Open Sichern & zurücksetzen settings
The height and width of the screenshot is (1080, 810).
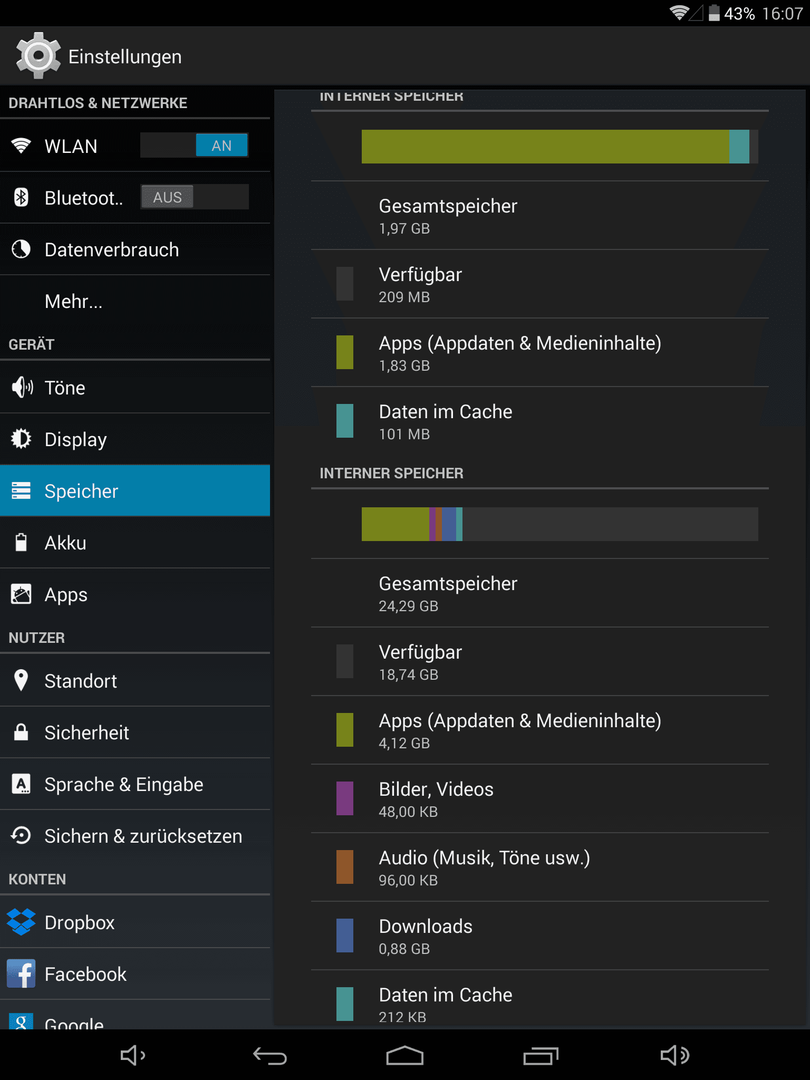click(x=135, y=835)
